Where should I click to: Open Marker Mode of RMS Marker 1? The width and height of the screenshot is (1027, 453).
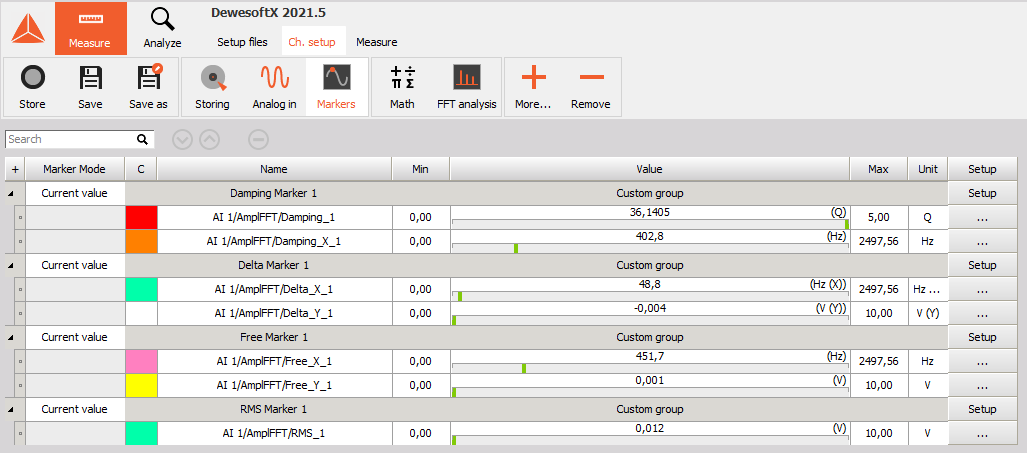click(74, 409)
